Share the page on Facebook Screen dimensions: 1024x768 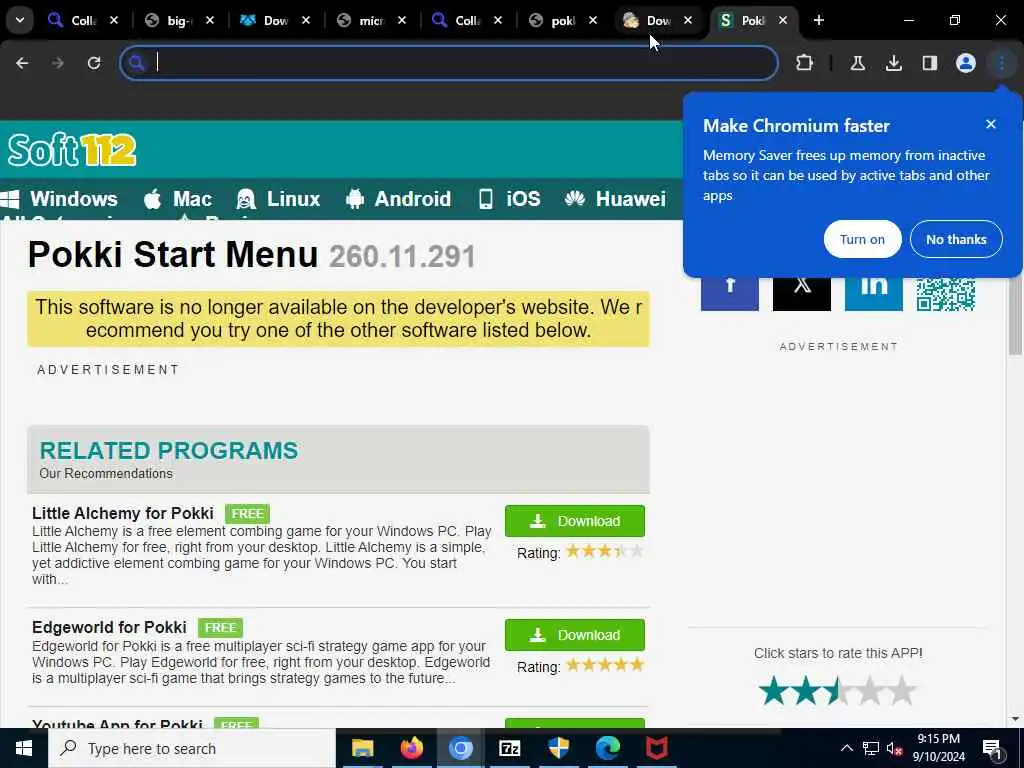(730, 293)
